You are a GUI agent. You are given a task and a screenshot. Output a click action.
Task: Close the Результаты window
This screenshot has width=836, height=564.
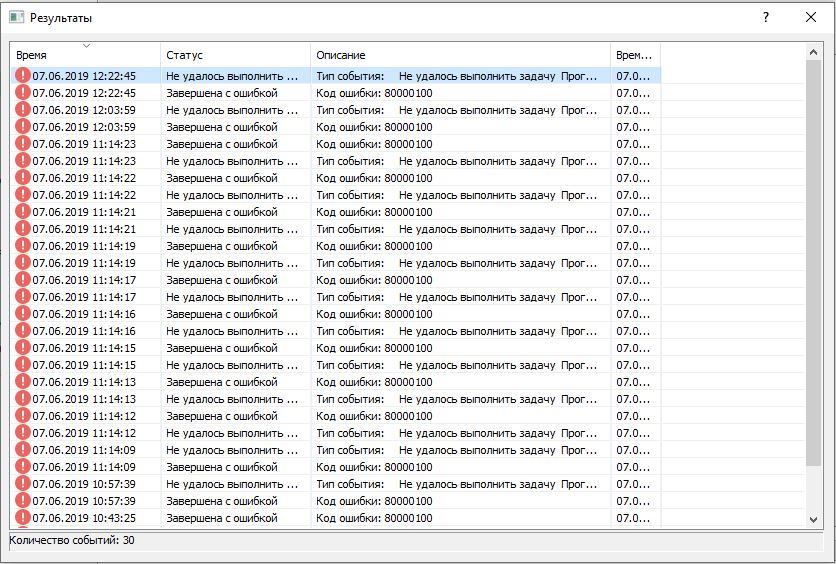click(x=811, y=17)
